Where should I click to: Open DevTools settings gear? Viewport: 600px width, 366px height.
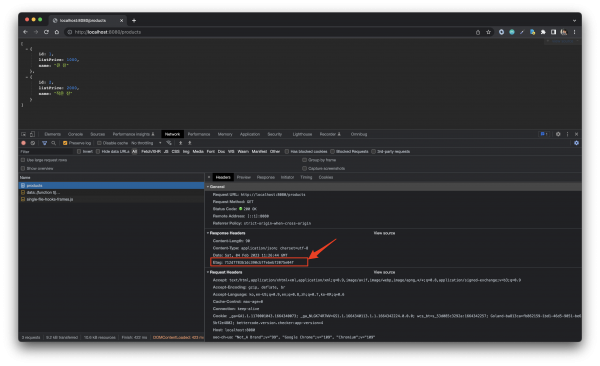[x=558, y=134]
